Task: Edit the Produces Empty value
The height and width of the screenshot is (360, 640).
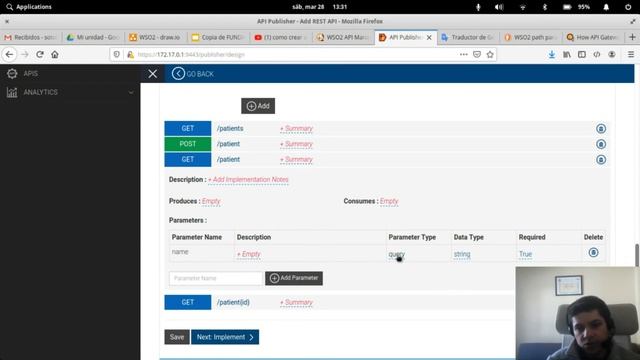Action: 211,201
